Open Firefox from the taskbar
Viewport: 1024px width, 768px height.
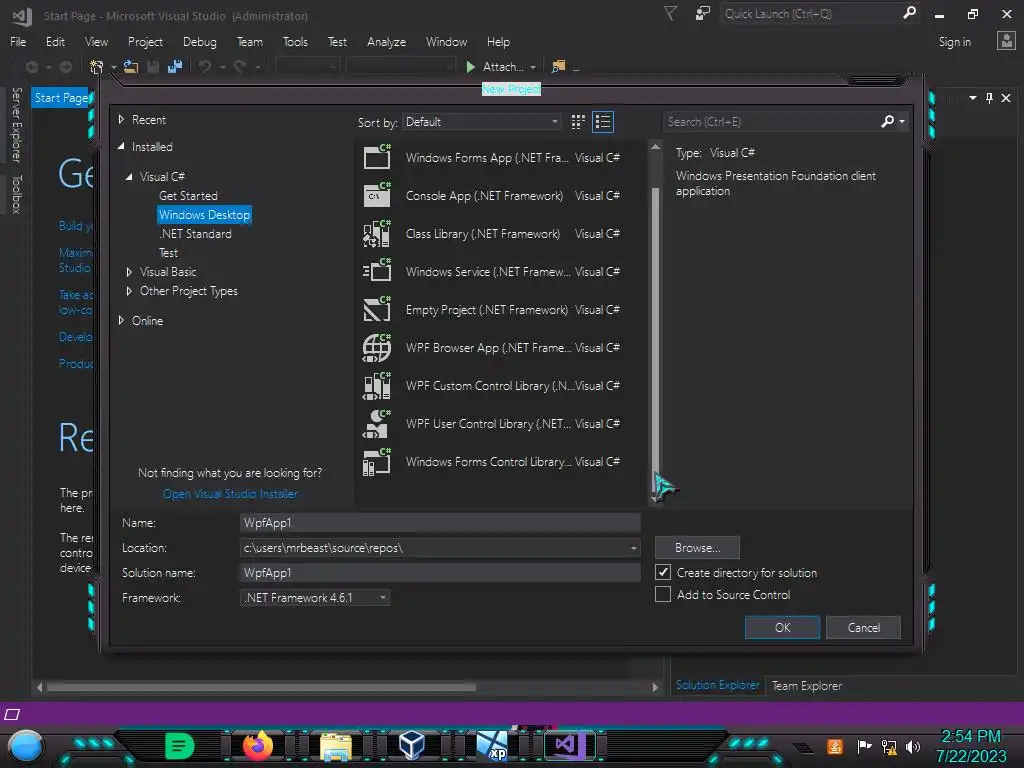(257, 744)
